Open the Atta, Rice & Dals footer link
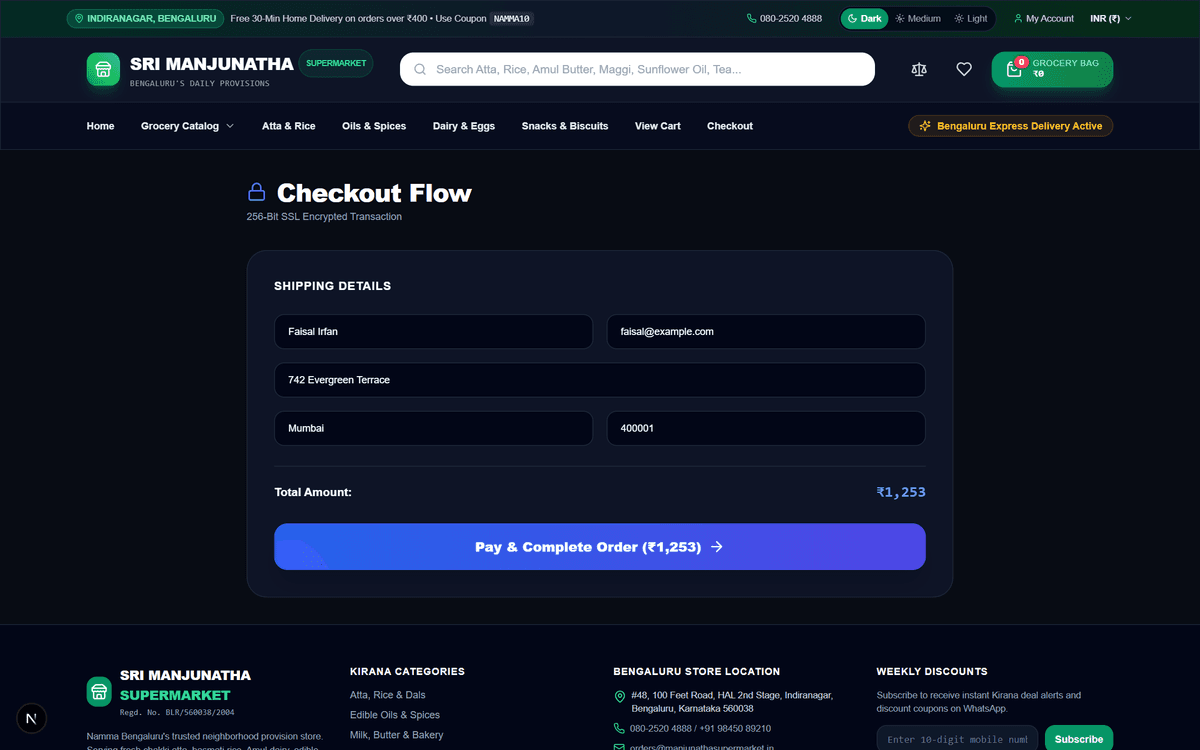Viewport: 1200px width, 750px height. tap(387, 695)
